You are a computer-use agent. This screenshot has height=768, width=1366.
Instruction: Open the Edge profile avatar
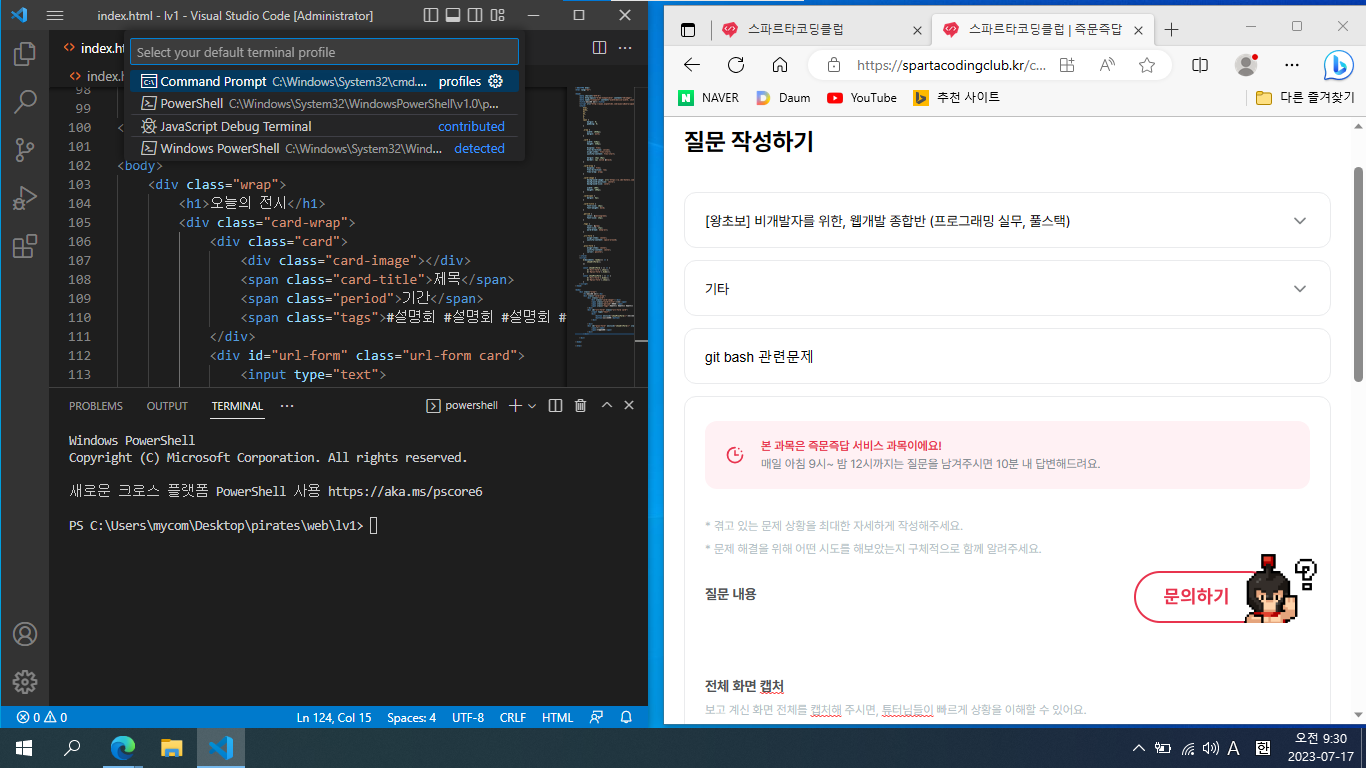point(1246,65)
